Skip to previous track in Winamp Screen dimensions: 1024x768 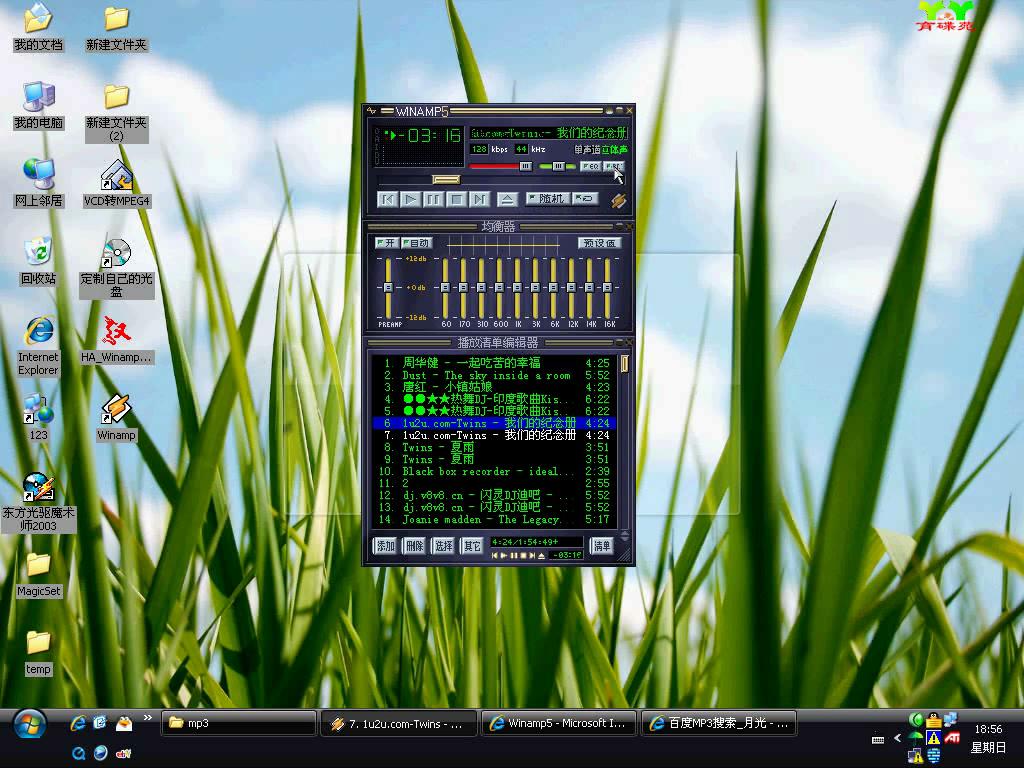(x=388, y=199)
